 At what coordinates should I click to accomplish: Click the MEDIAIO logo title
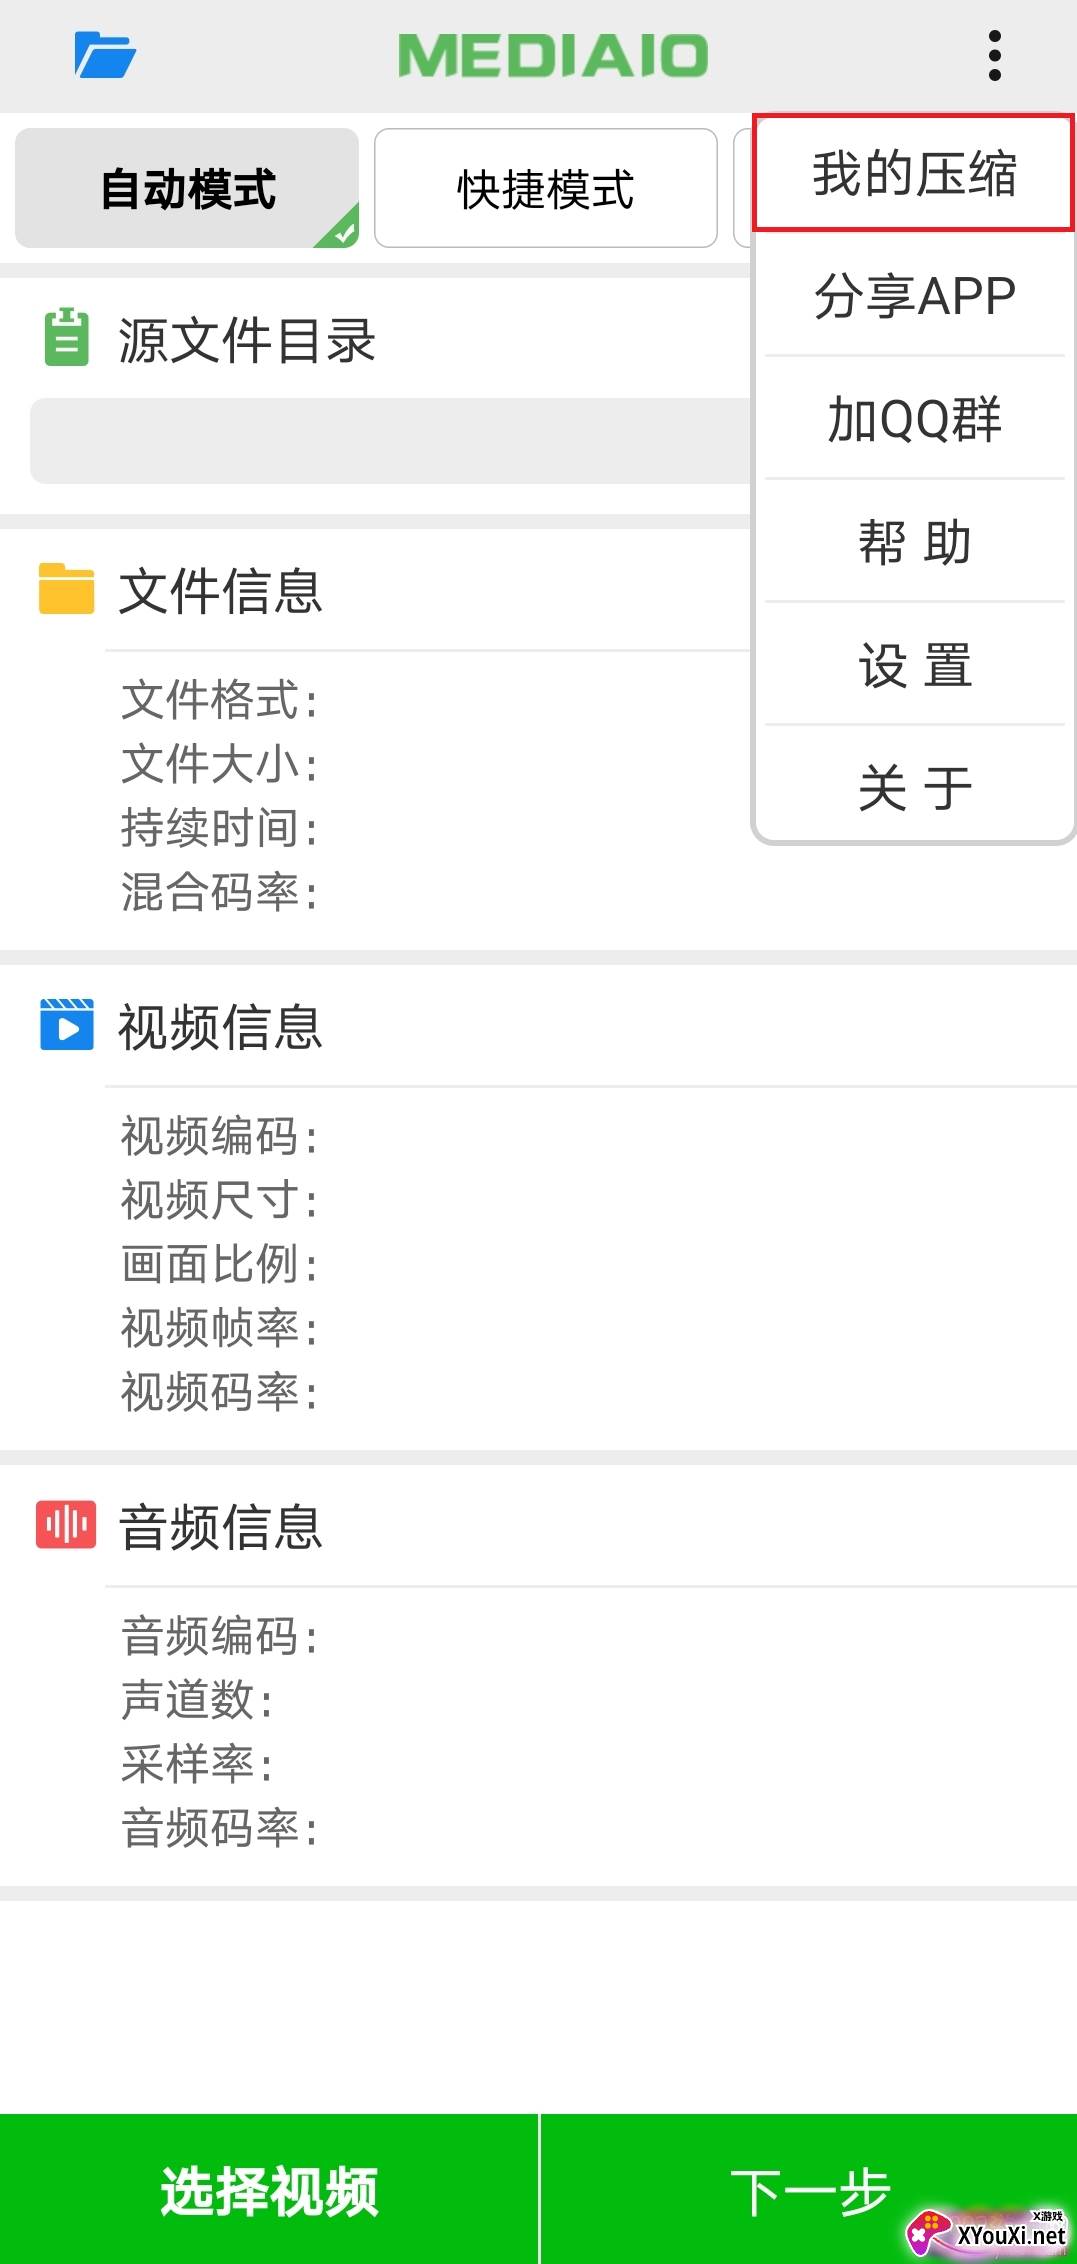(x=553, y=55)
